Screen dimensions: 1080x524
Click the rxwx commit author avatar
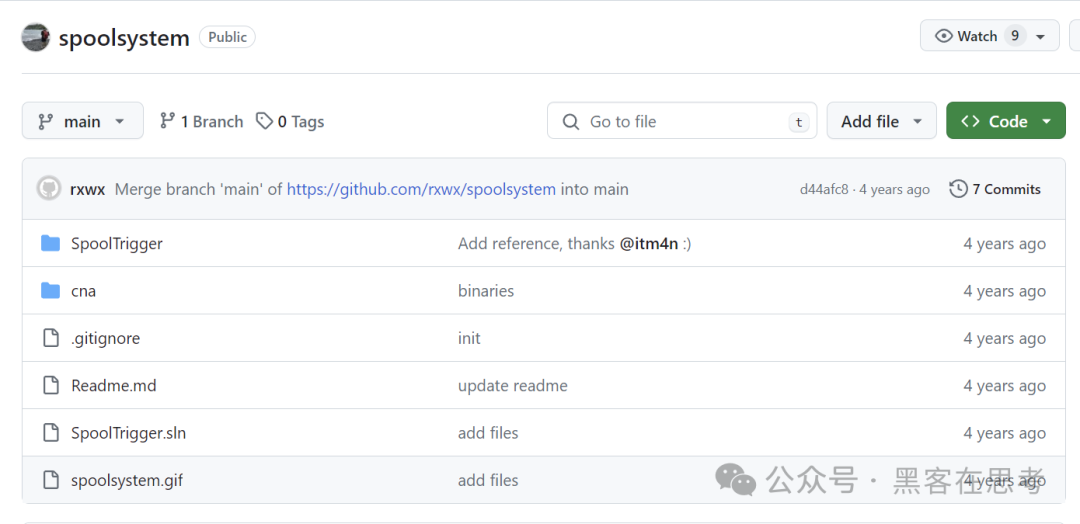click(x=49, y=189)
